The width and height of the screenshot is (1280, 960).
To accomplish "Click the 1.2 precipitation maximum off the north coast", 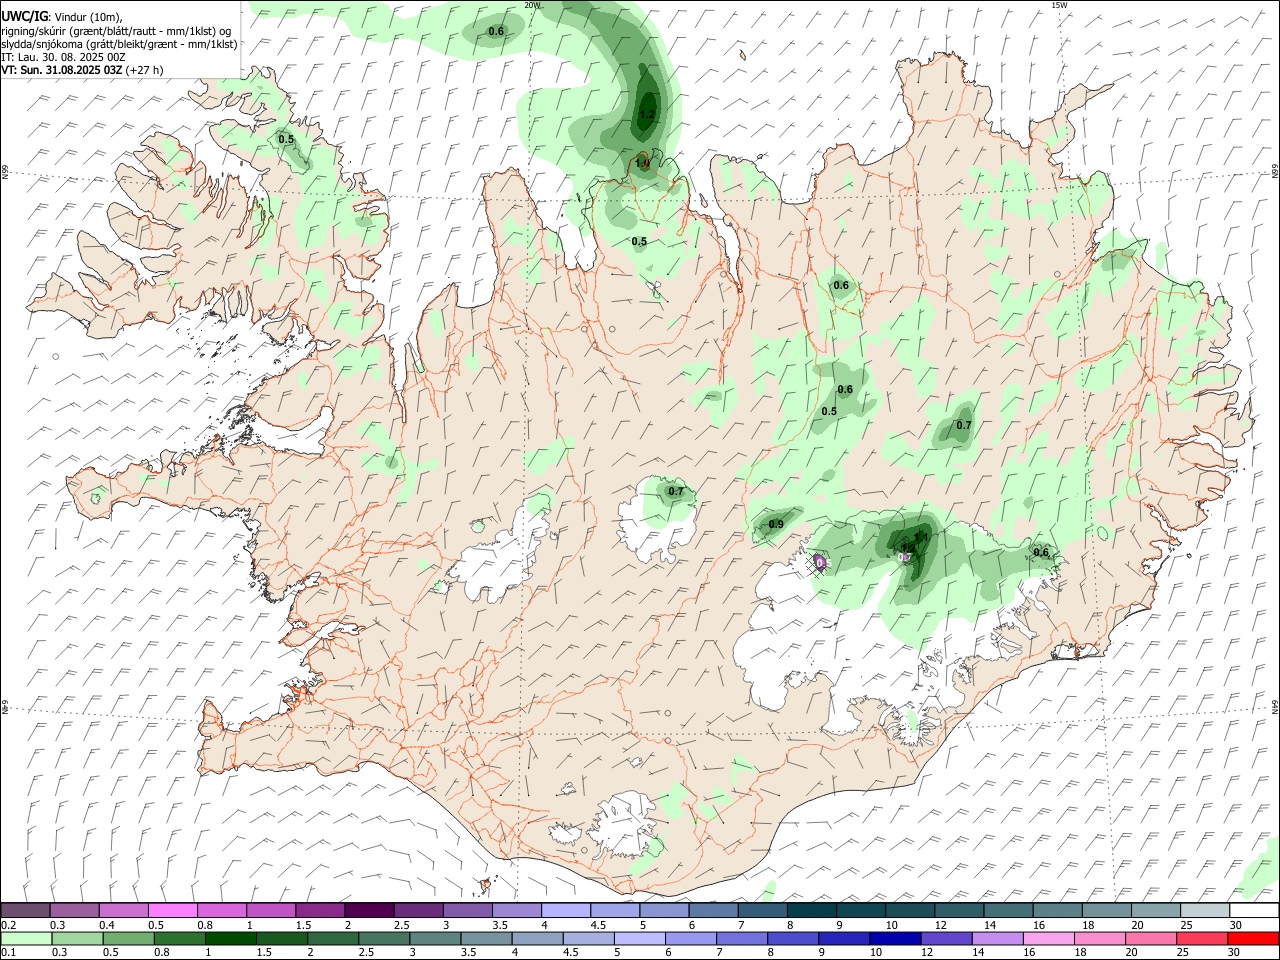I will pyautogui.click(x=647, y=114).
